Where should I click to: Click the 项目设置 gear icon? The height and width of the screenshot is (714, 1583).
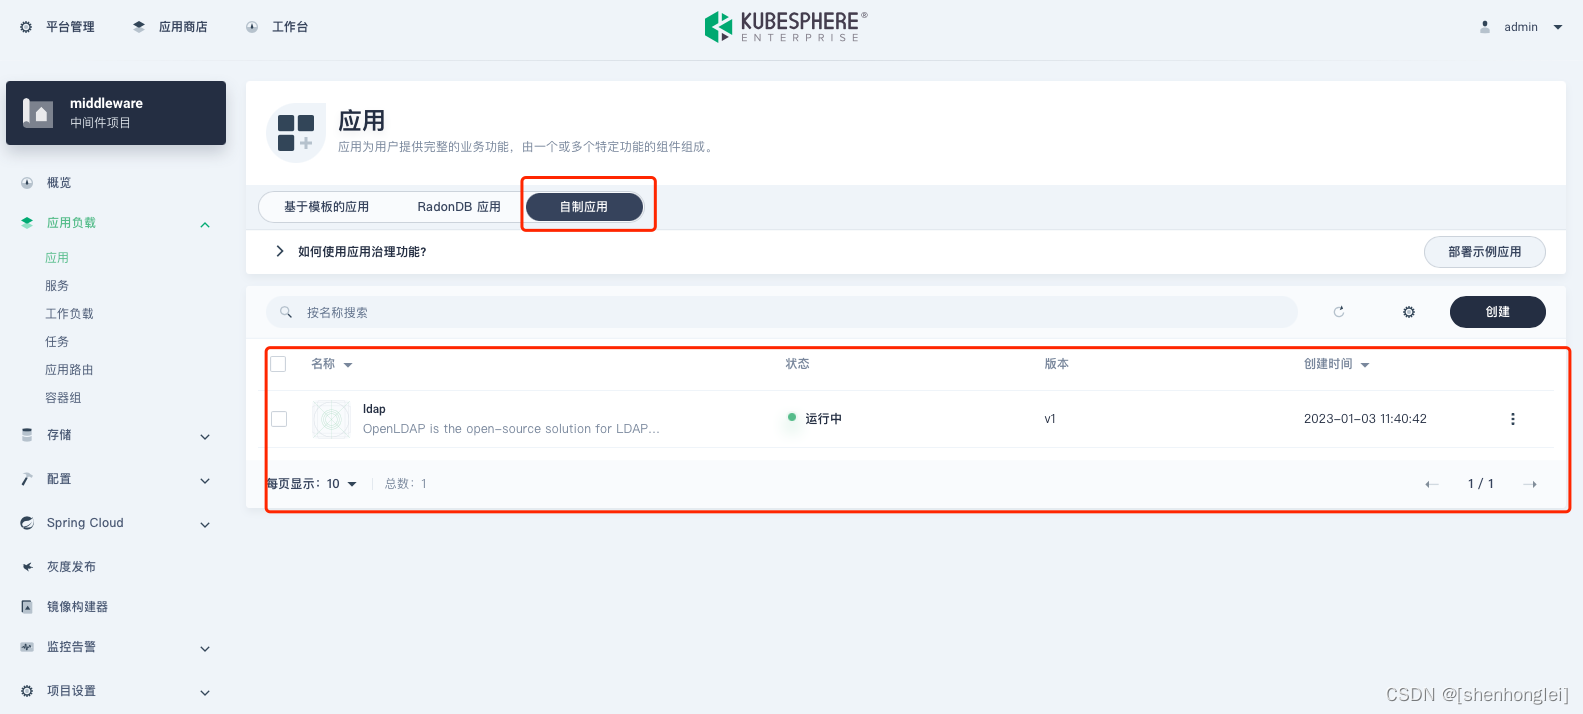pos(27,691)
